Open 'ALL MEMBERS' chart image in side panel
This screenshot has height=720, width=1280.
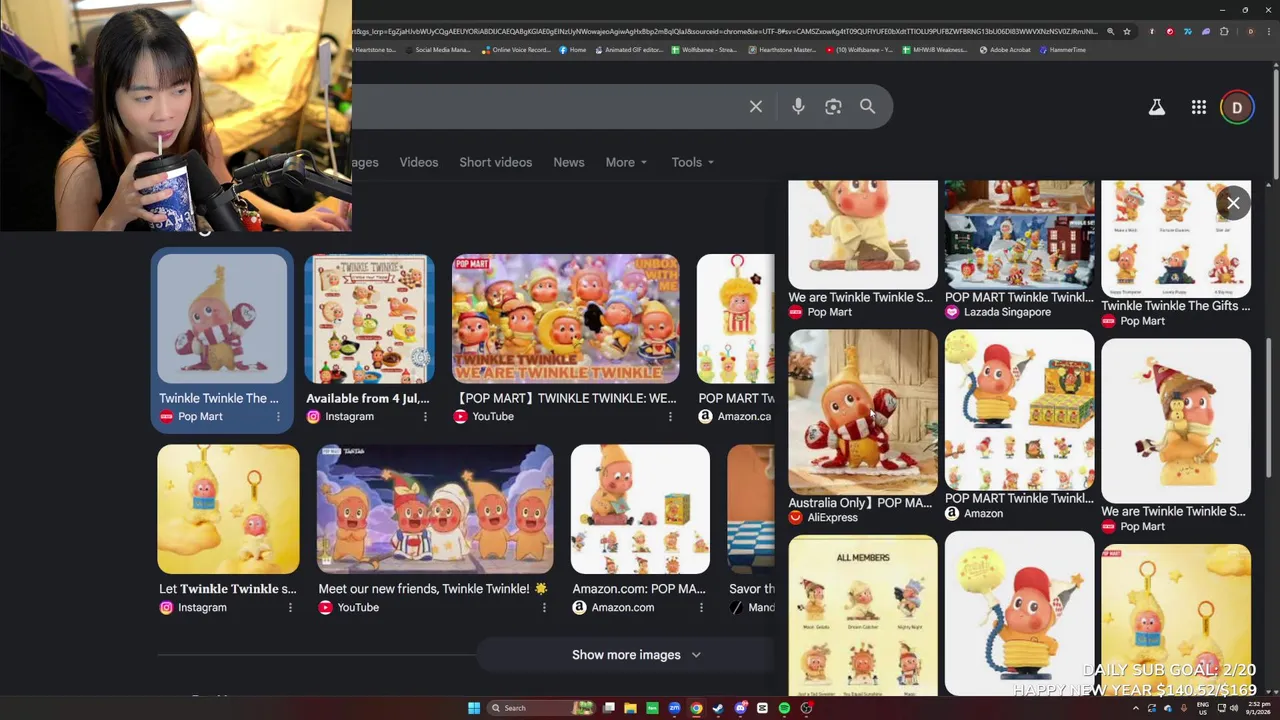coord(863,615)
